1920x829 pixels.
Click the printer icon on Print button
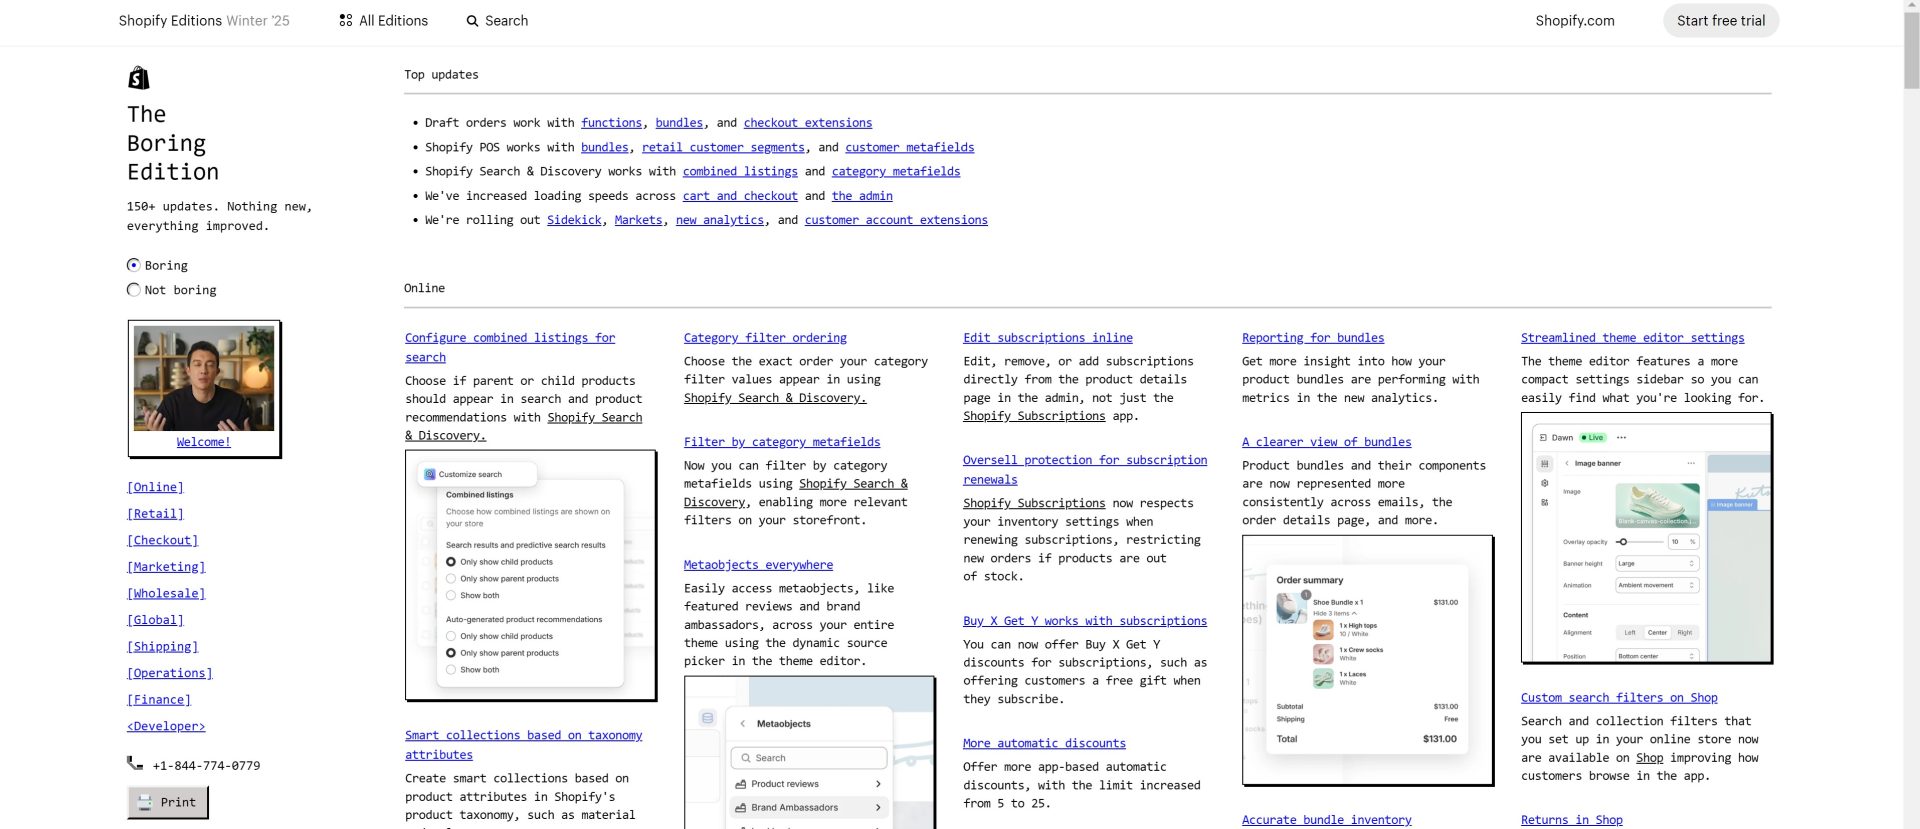(x=145, y=802)
